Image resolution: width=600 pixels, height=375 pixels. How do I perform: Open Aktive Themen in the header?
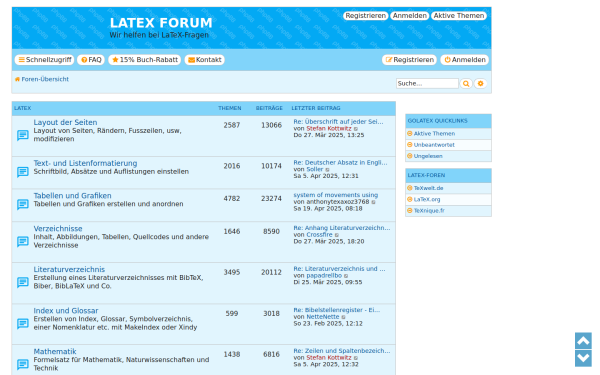click(459, 16)
